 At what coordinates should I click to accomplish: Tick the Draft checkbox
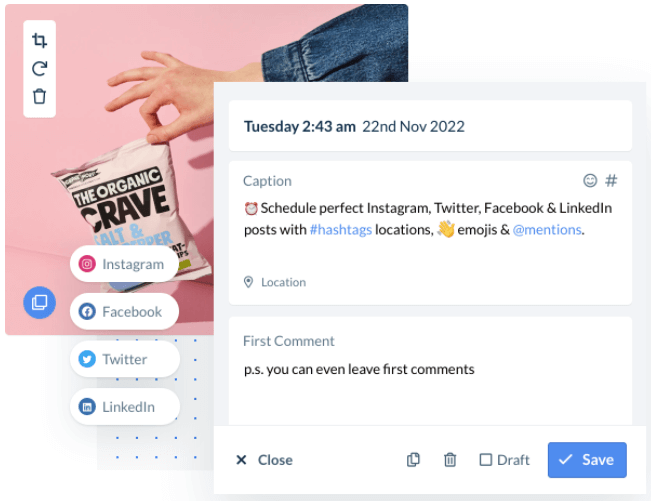(x=485, y=460)
